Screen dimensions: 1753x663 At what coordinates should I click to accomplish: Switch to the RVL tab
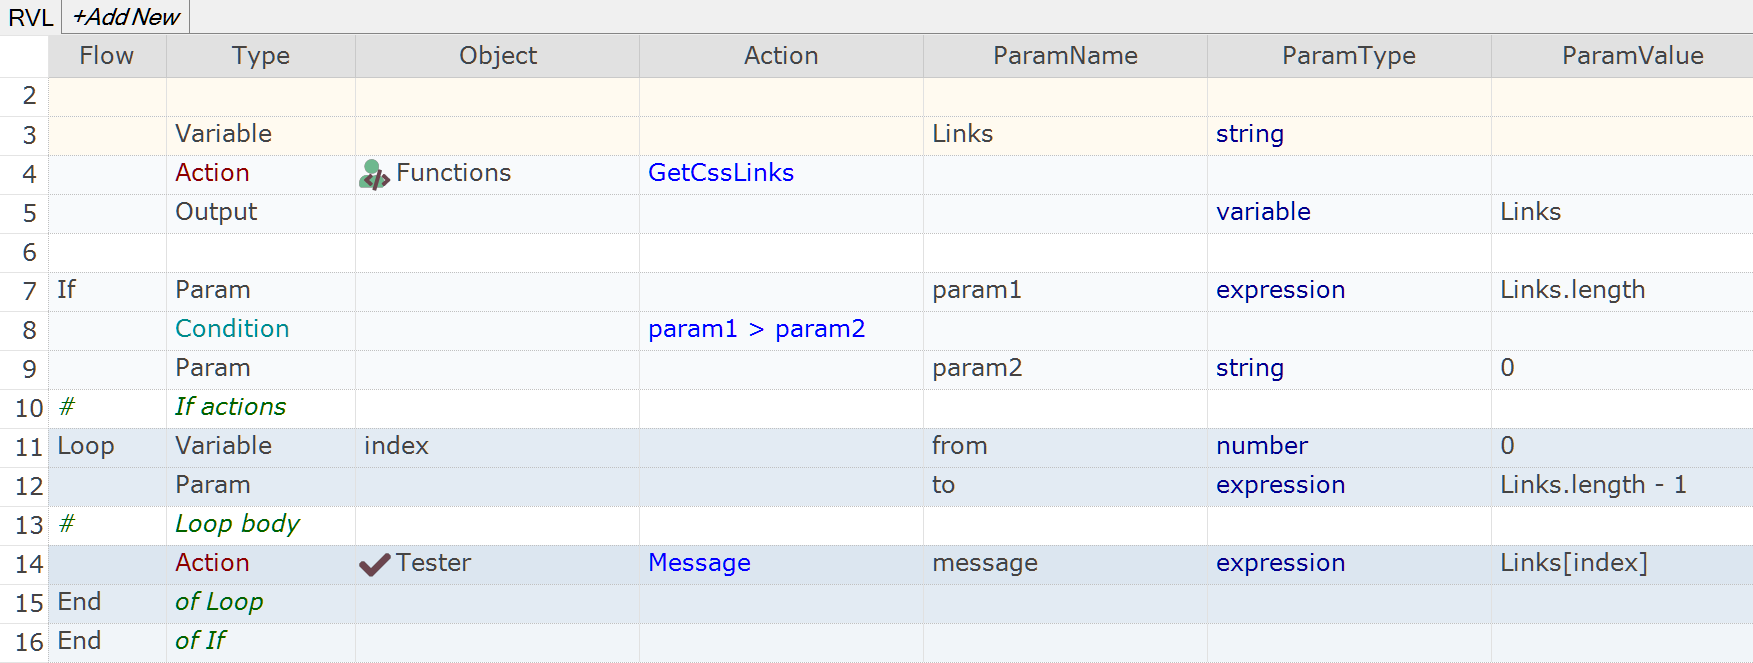coord(30,17)
